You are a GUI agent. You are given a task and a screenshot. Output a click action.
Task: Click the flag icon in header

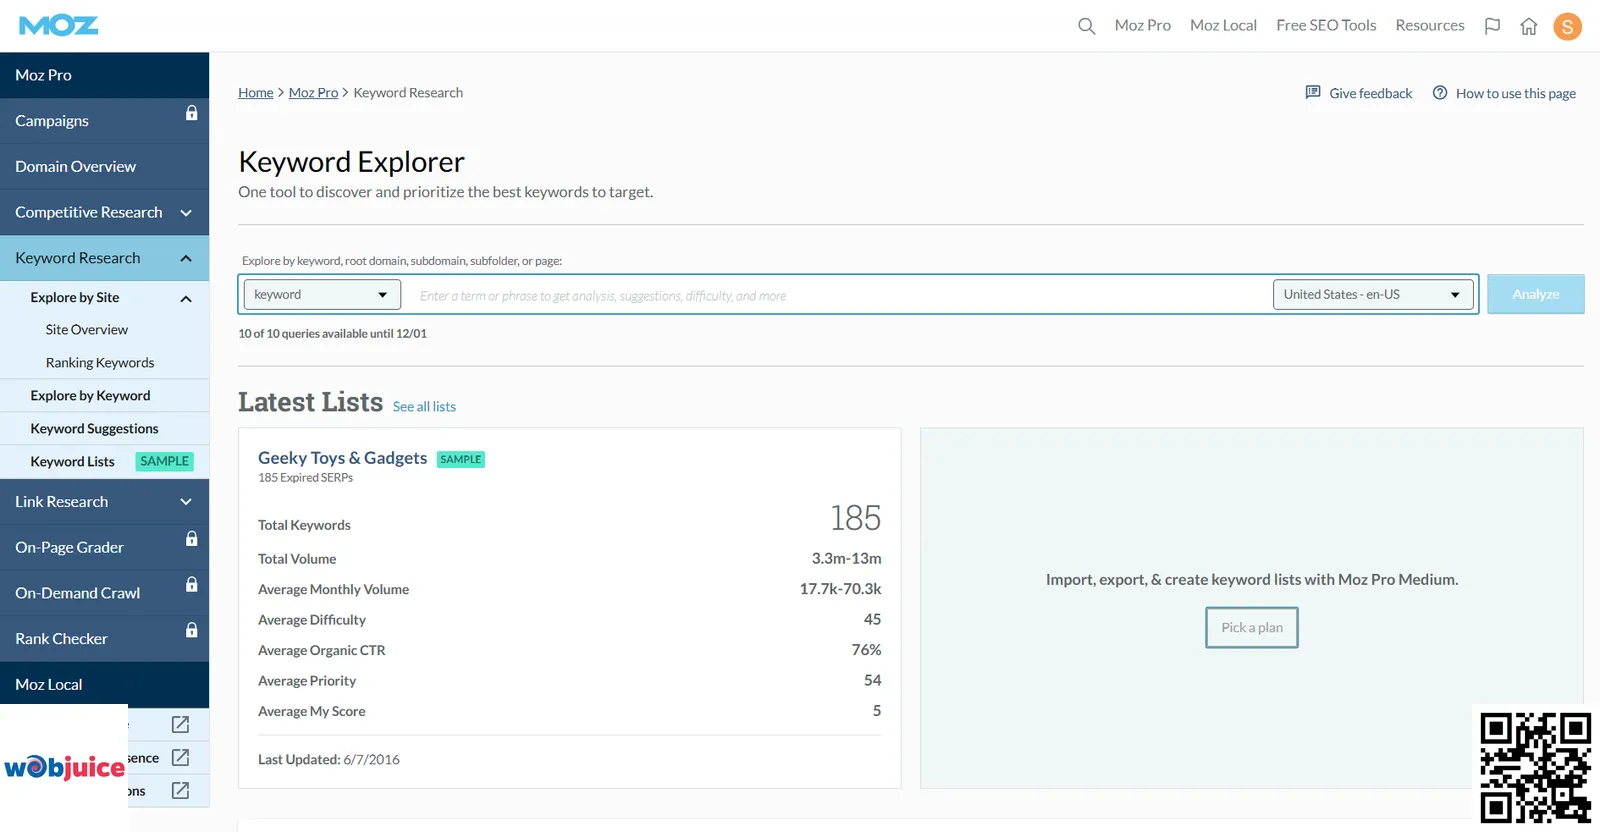[x=1492, y=26]
